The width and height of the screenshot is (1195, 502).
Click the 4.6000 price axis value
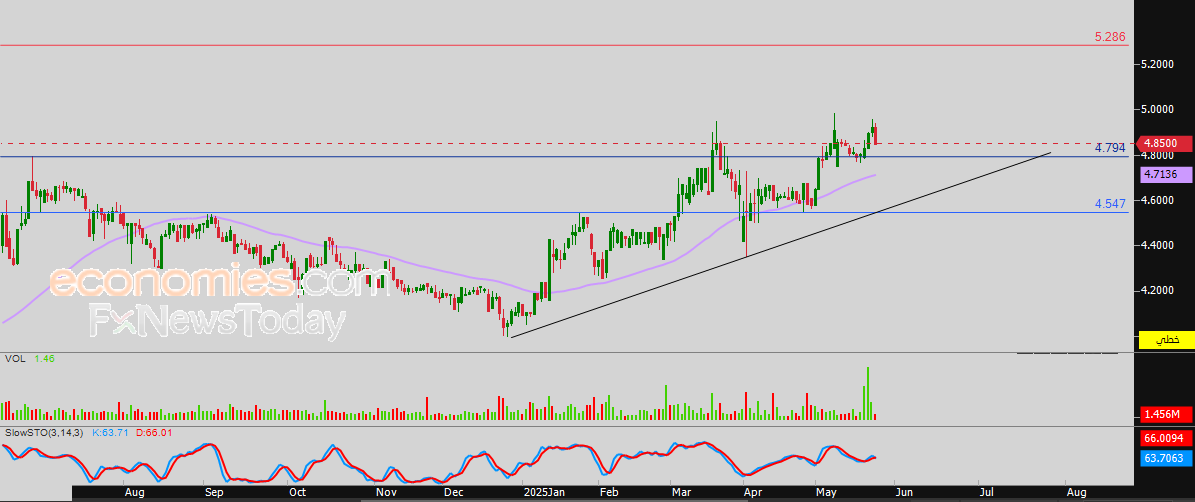coord(1157,200)
